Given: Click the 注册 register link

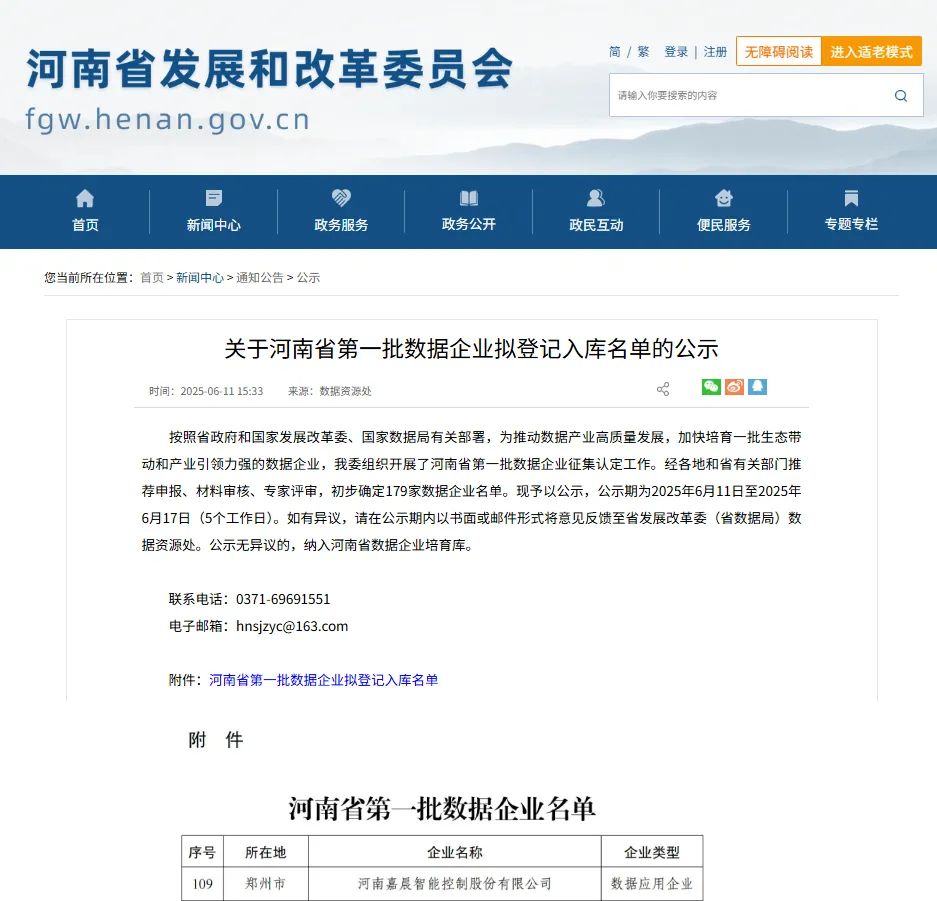Looking at the screenshot, I should click(715, 52).
